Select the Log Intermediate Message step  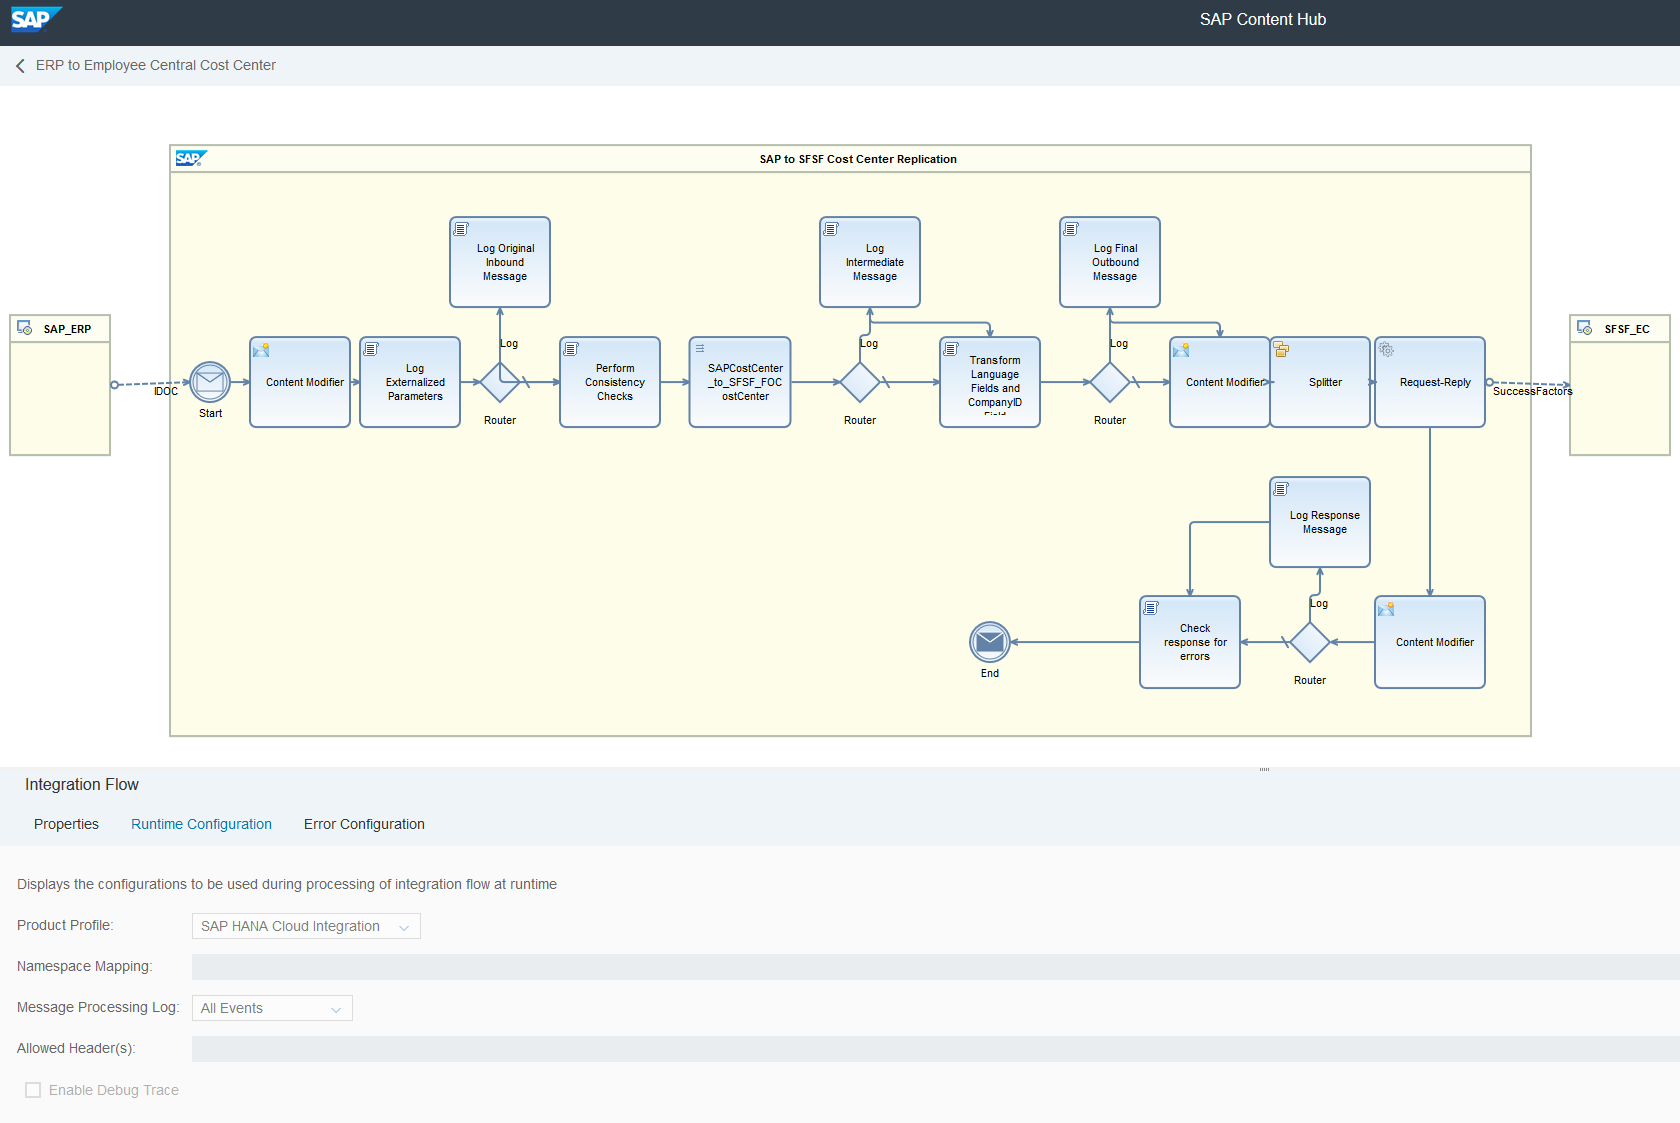click(x=870, y=262)
